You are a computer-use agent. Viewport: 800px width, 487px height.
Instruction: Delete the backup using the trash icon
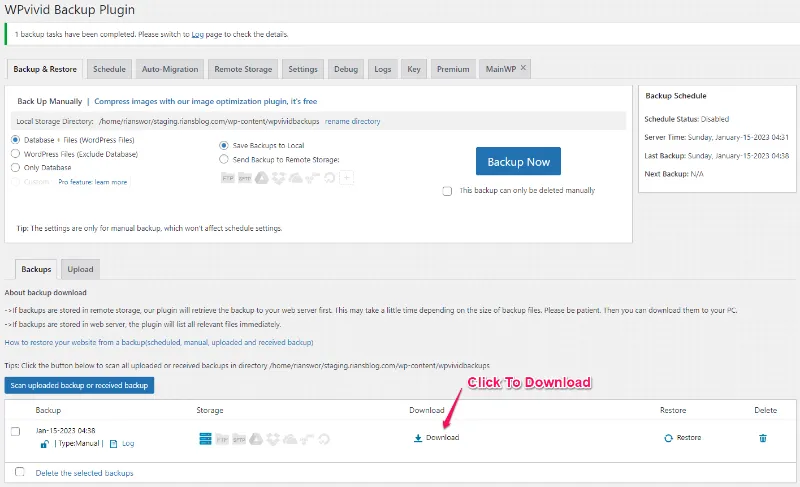(763, 438)
